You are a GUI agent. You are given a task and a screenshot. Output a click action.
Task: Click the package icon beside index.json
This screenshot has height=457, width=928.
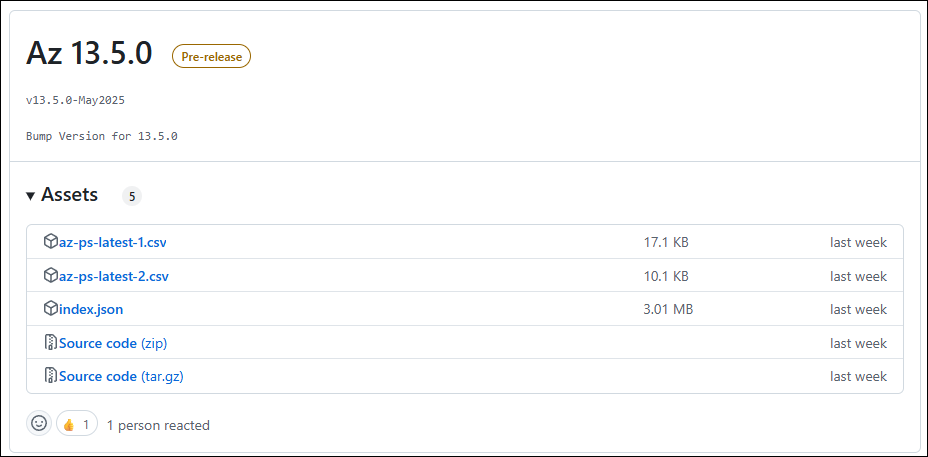[51, 308]
